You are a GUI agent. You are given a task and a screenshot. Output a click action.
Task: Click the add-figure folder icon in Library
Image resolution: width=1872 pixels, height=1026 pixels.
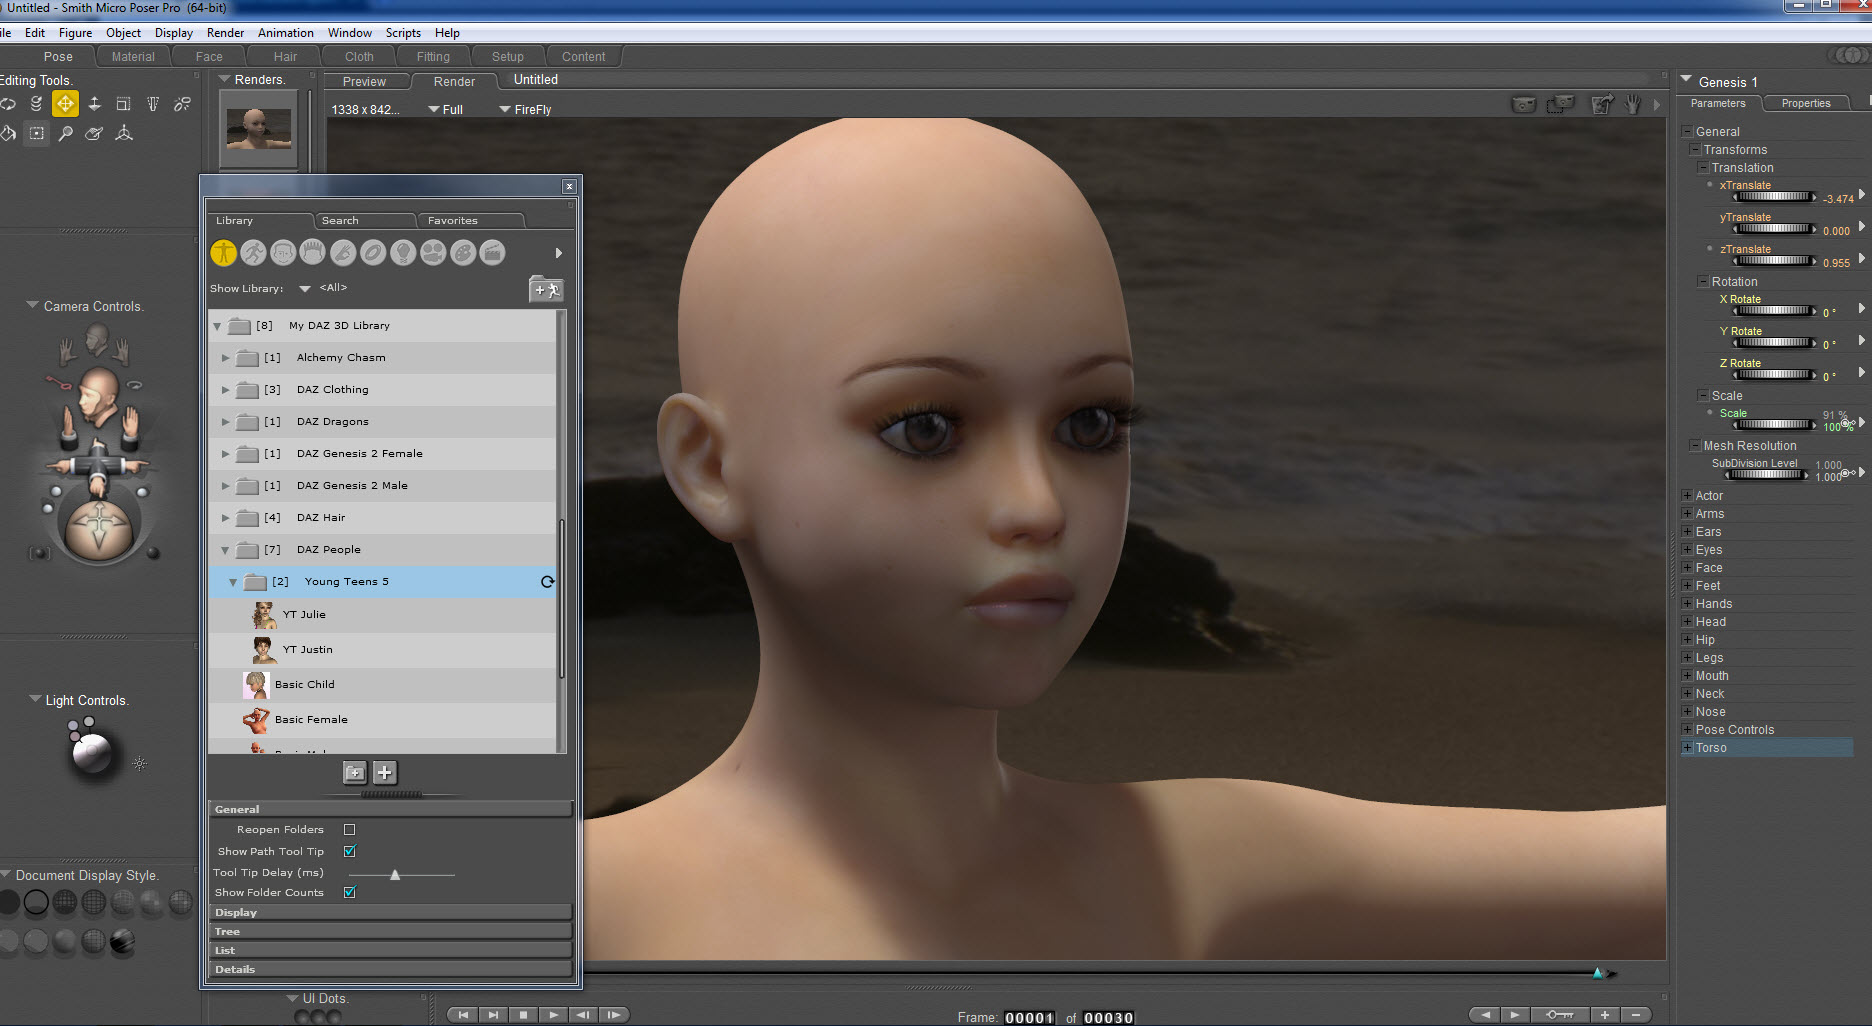click(x=546, y=290)
